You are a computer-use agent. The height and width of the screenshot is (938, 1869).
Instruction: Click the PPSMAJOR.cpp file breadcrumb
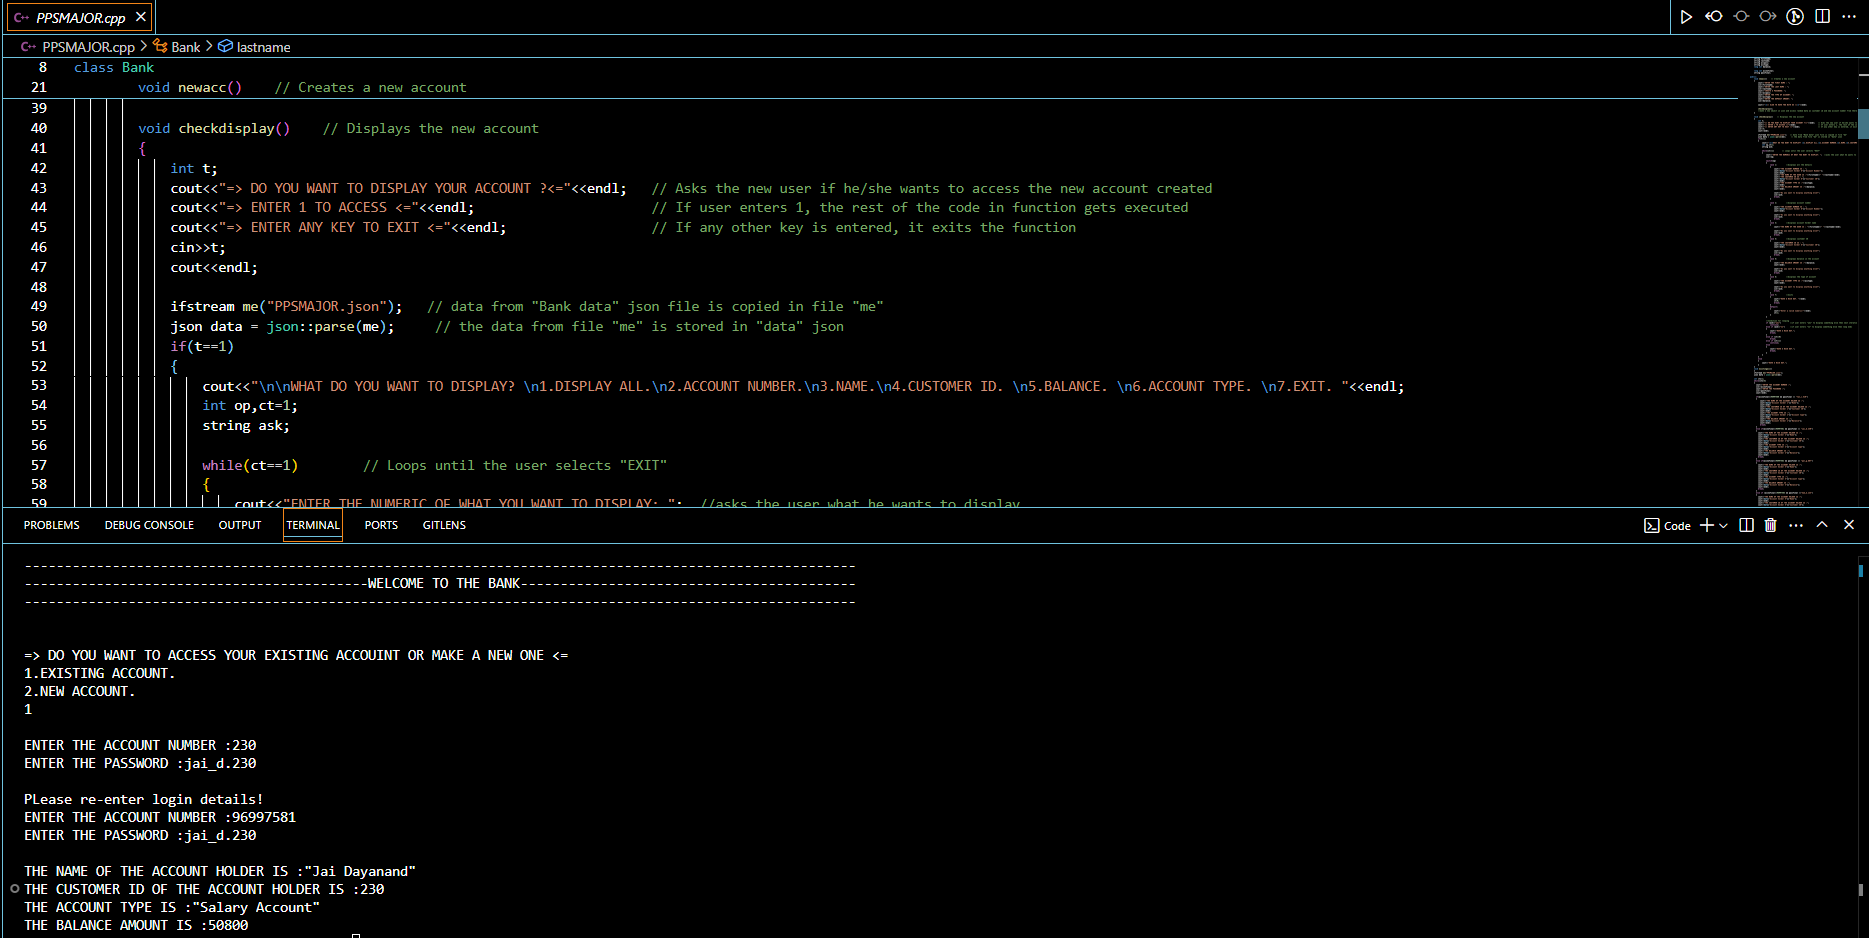(88, 47)
